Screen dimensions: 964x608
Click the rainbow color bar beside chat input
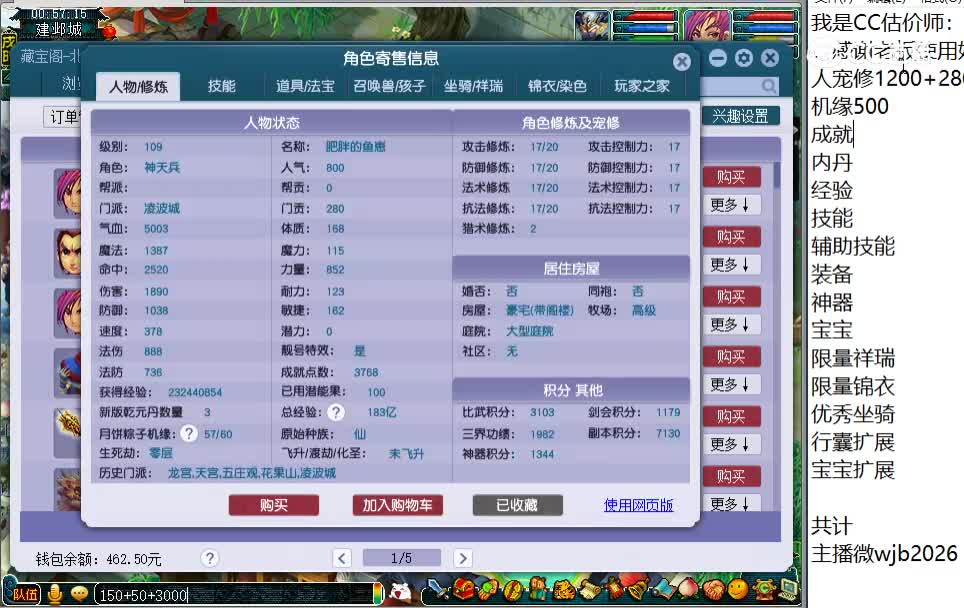[x=378, y=594]
